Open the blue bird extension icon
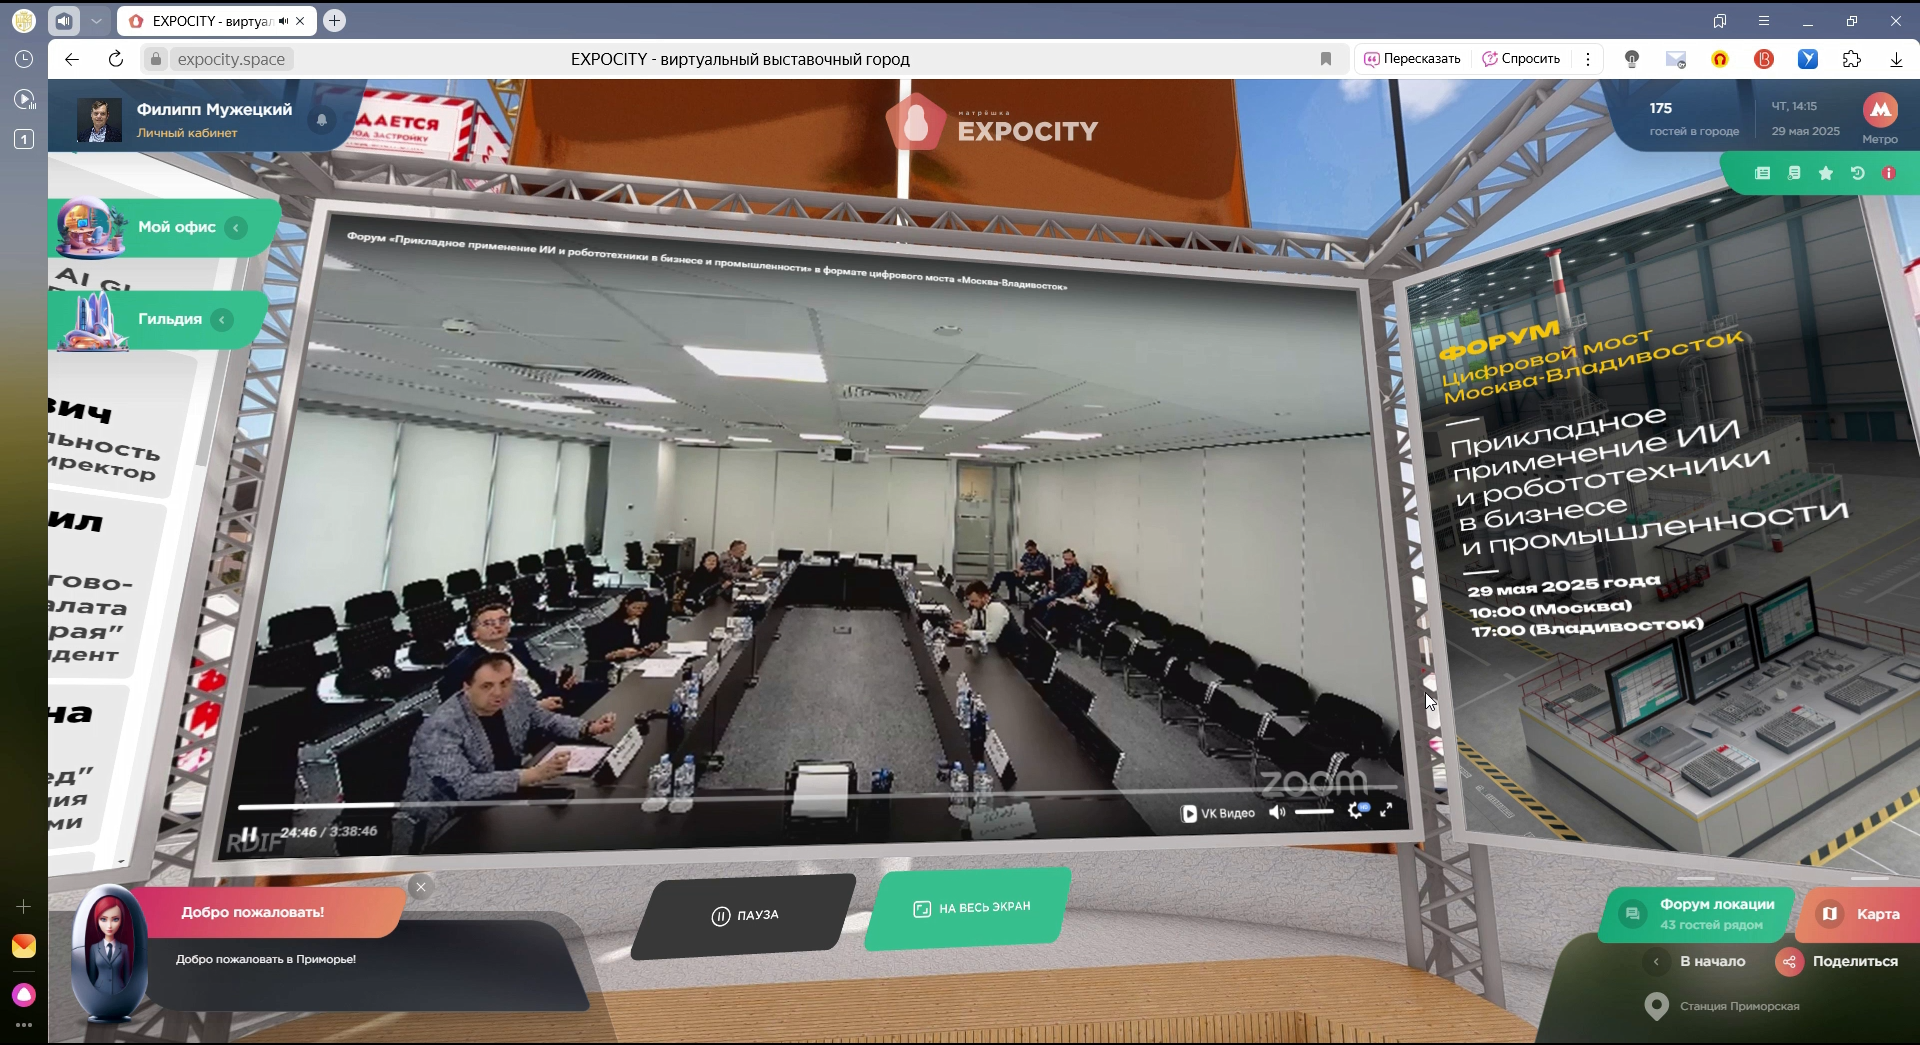This screenshot has width=1920, height=1045. pos(1808,59)
